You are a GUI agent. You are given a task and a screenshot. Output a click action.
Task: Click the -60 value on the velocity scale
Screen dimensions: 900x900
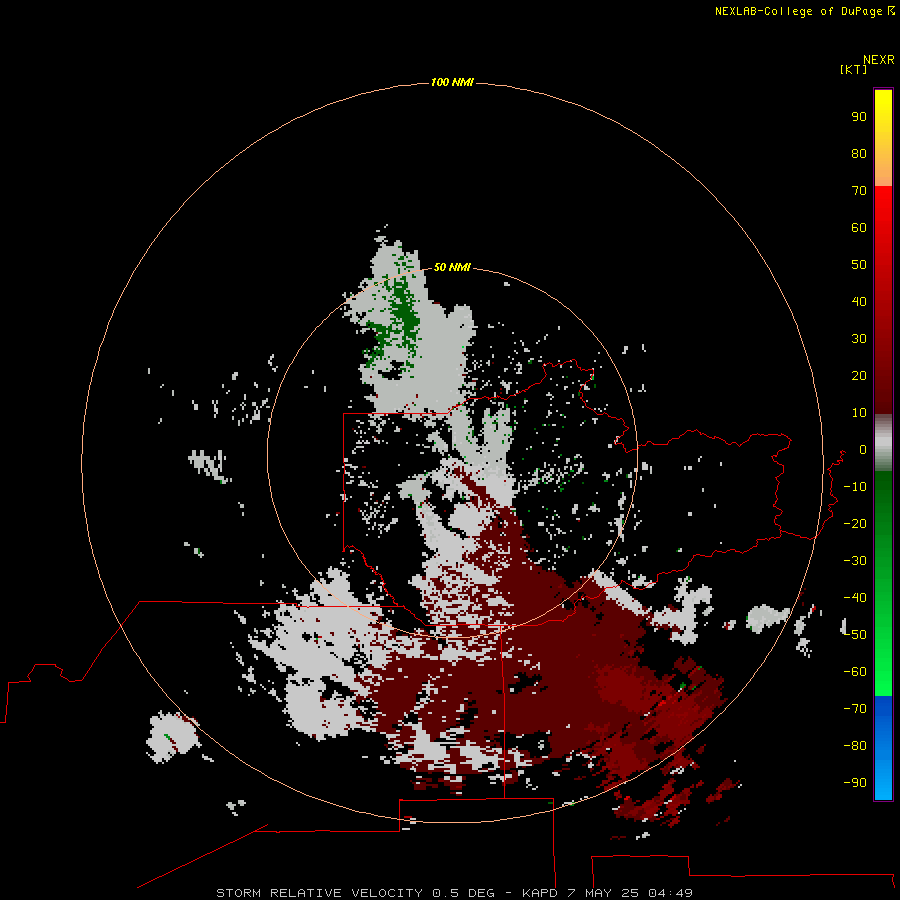click(855, 672)
